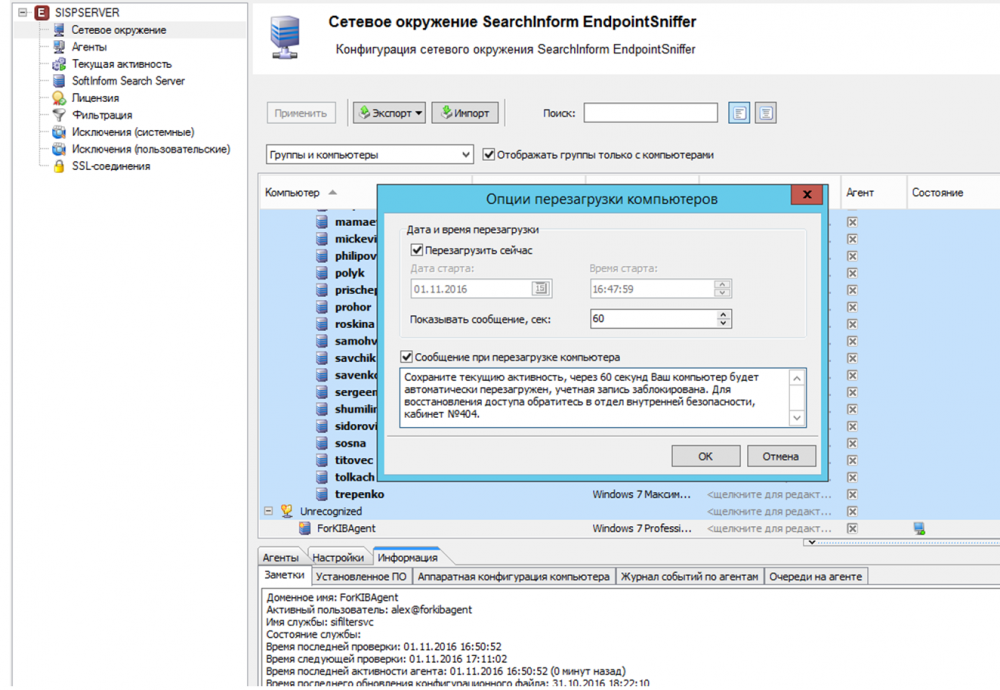The height and width of the screenshot is (690, 1000).
Task: Click ForKIBAgent computer icon
Action: tap(305, 528)
